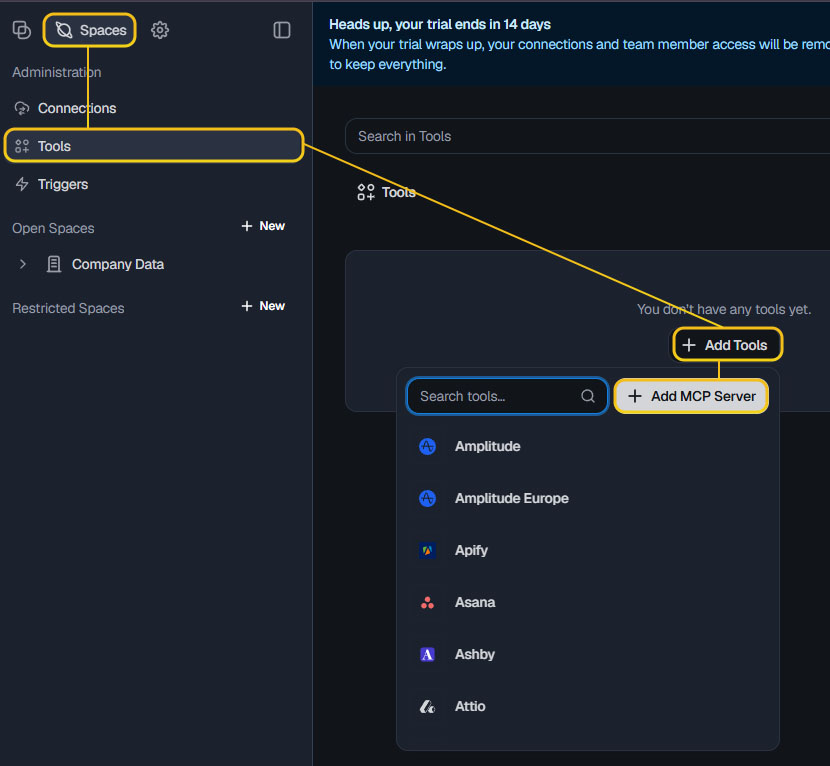Click the Connections cloud icon
The image size is (830, 766).
(x=22, y=109)
